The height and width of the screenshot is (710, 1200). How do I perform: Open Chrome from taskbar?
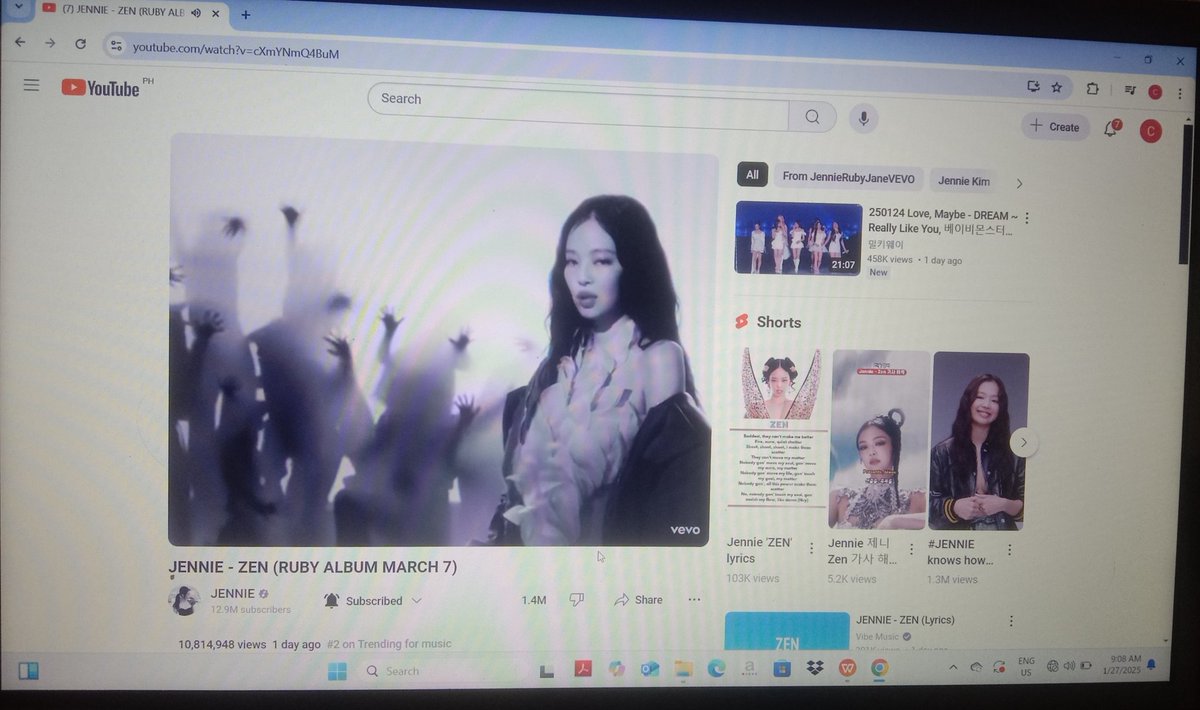[x=879, y=667]
